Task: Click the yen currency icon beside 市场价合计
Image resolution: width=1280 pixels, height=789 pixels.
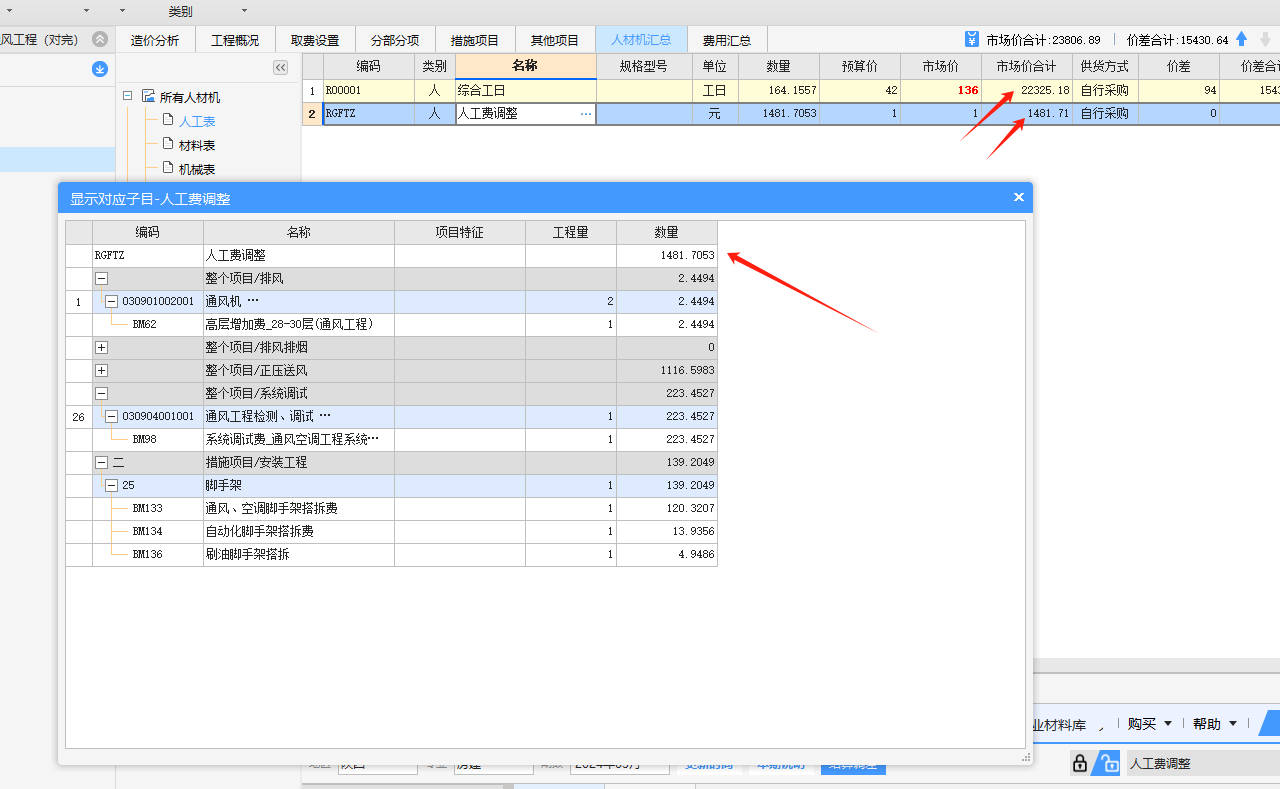Action: pyautogui.click(x=972, y=39)
